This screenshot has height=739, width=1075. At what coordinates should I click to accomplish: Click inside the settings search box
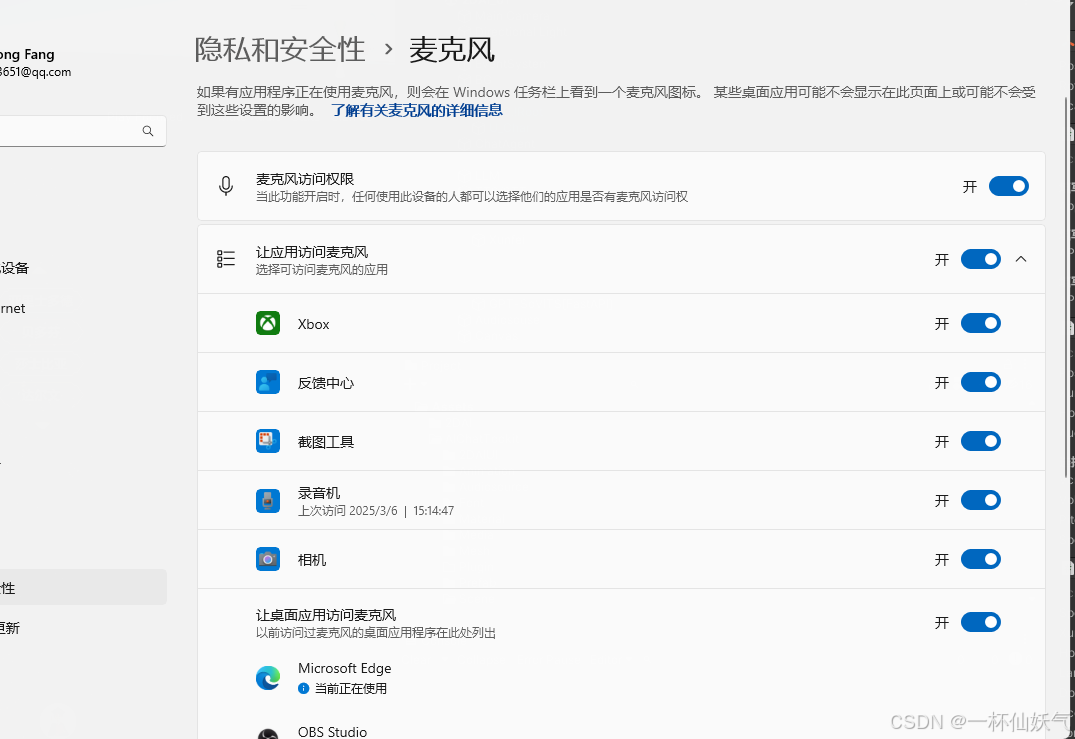coord(70,130)
